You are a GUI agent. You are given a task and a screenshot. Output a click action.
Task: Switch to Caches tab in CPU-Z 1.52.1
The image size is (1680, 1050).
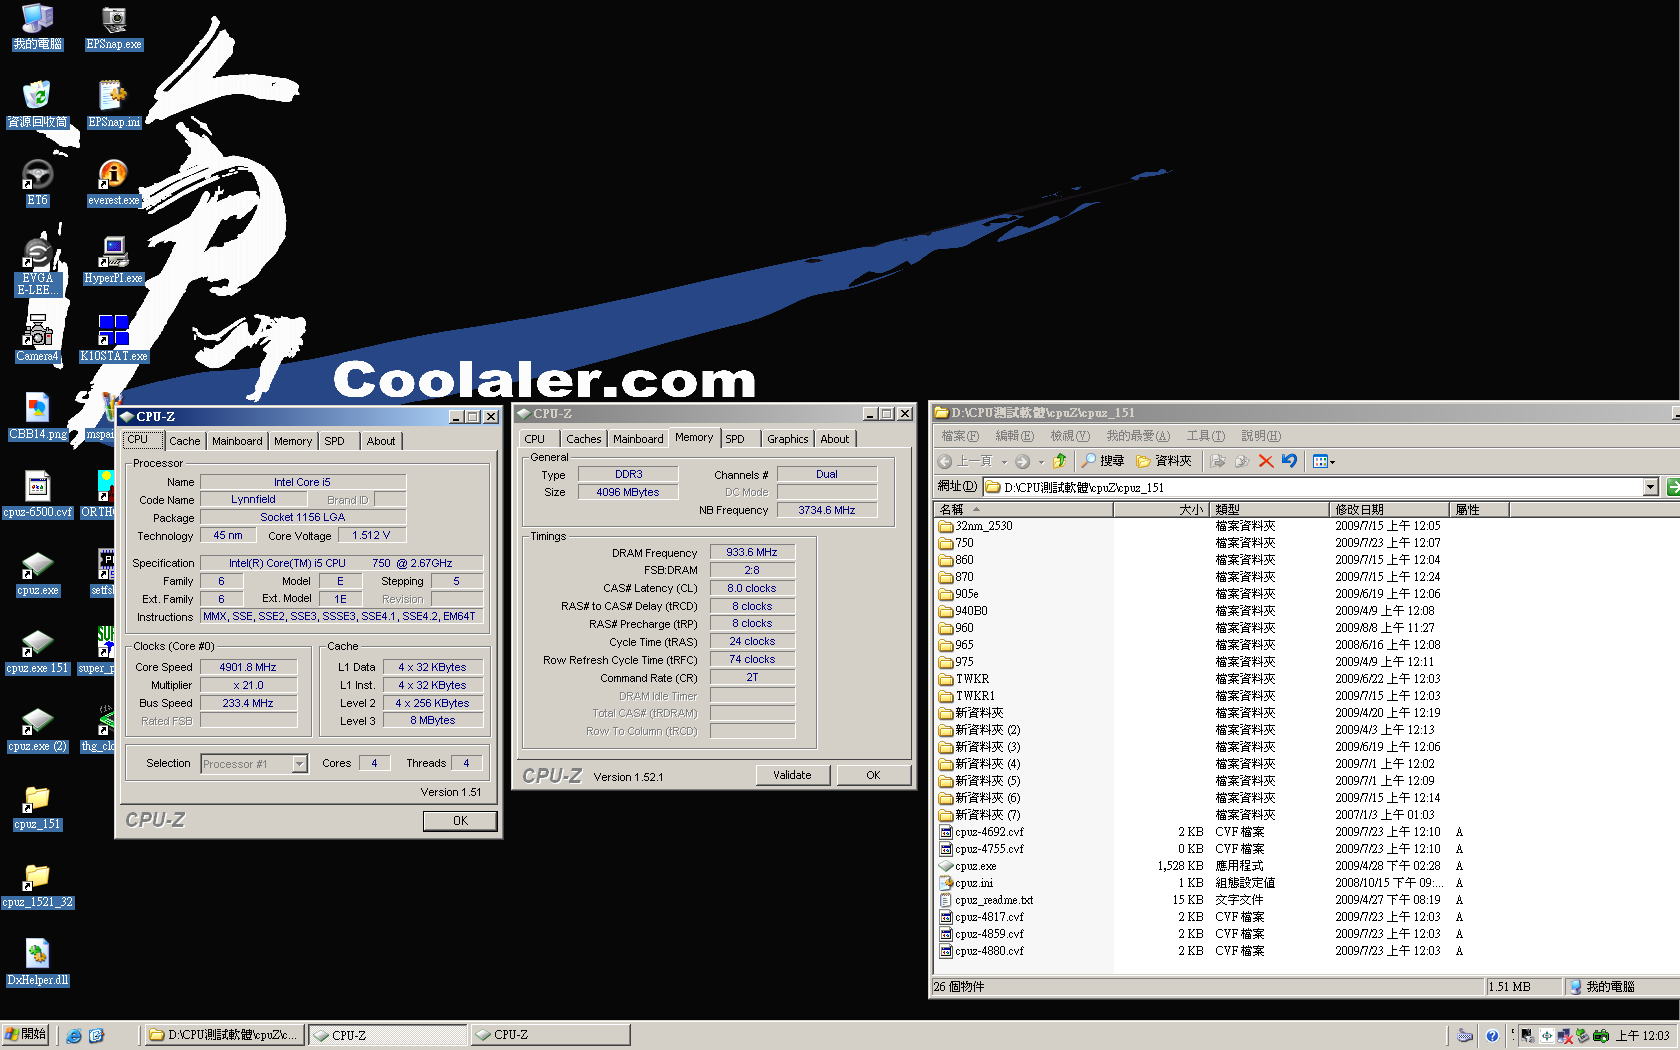pyautogui.click(x=584, y=439)
